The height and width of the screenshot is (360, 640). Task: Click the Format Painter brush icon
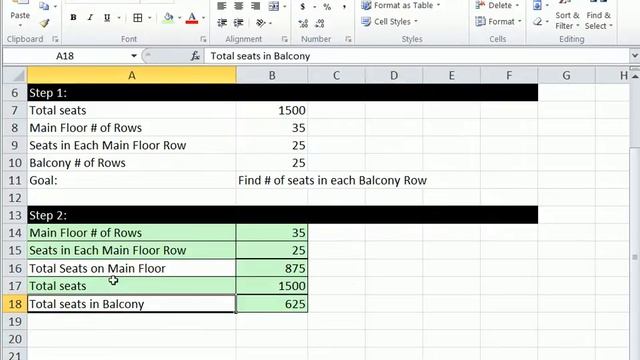pyautogui.click(x=44, y=23)
